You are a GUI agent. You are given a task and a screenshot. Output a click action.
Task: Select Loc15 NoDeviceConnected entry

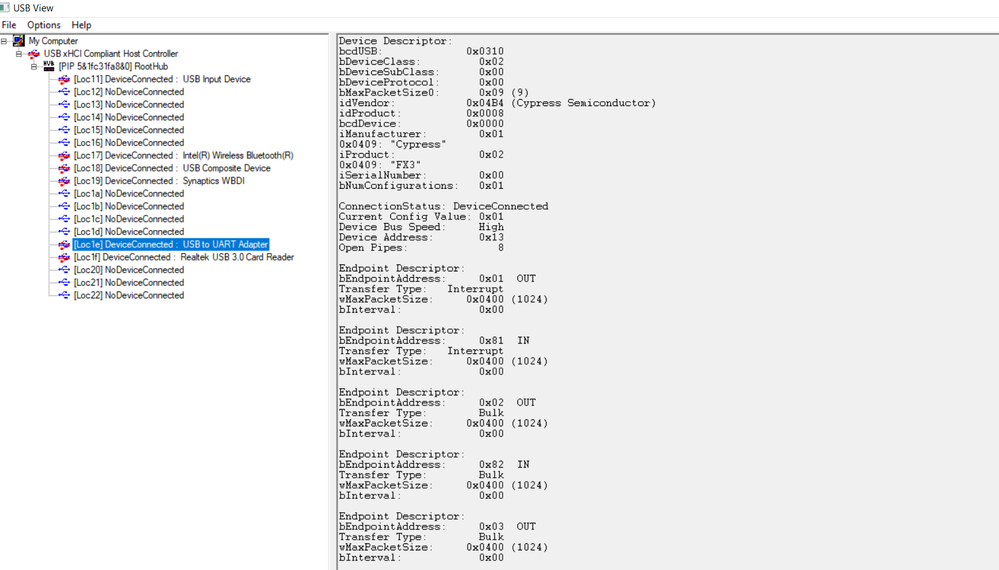point(129,130)
